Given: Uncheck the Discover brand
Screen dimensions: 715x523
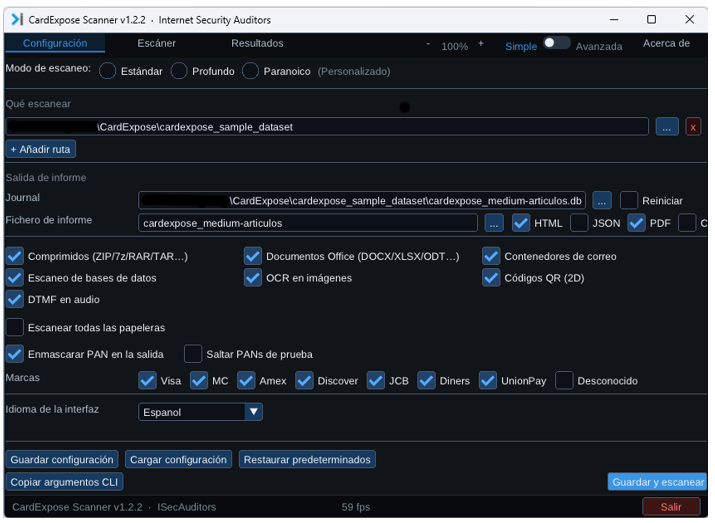Looking at the screenshot, I should tap(304, 381).
